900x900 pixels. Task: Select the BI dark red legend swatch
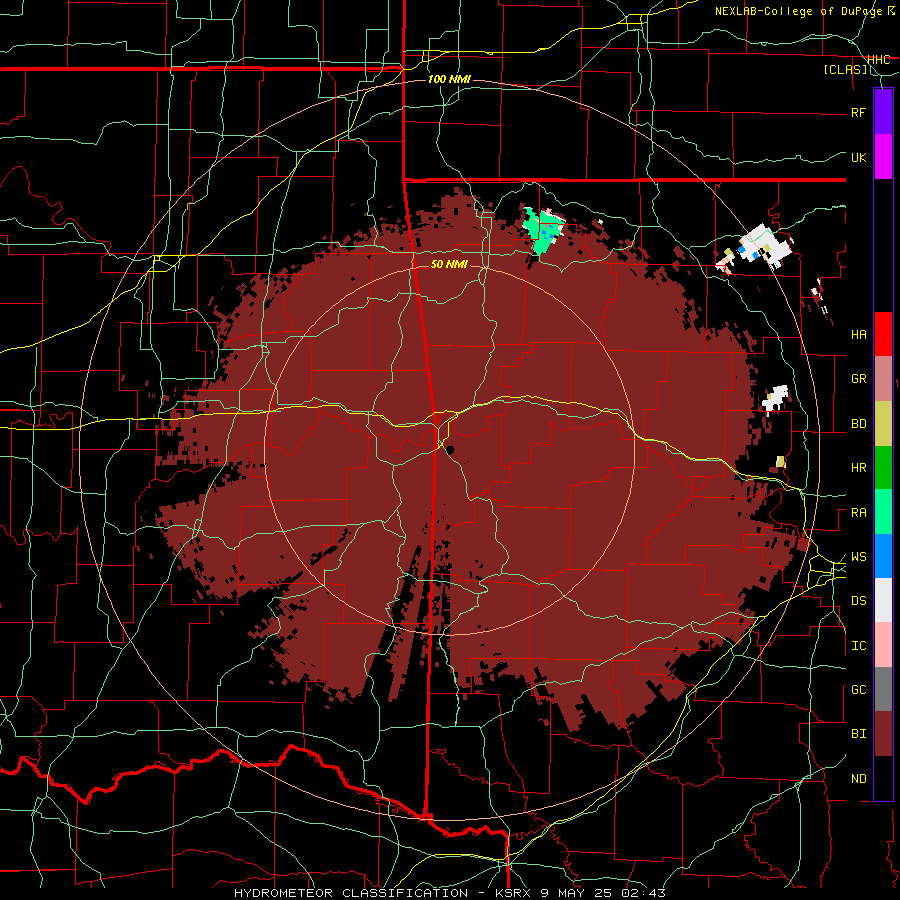coord(883,734)
